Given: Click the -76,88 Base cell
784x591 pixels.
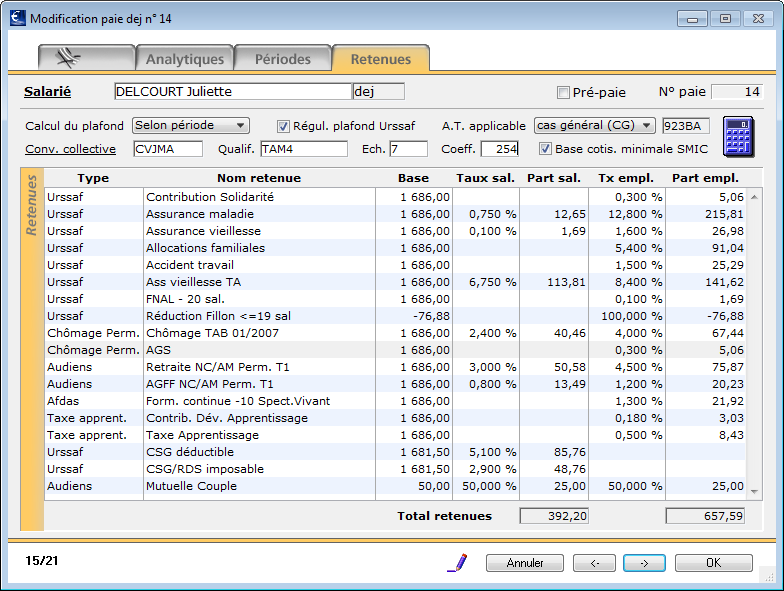Looking at the screenshot, I should [x=414, y=316].
